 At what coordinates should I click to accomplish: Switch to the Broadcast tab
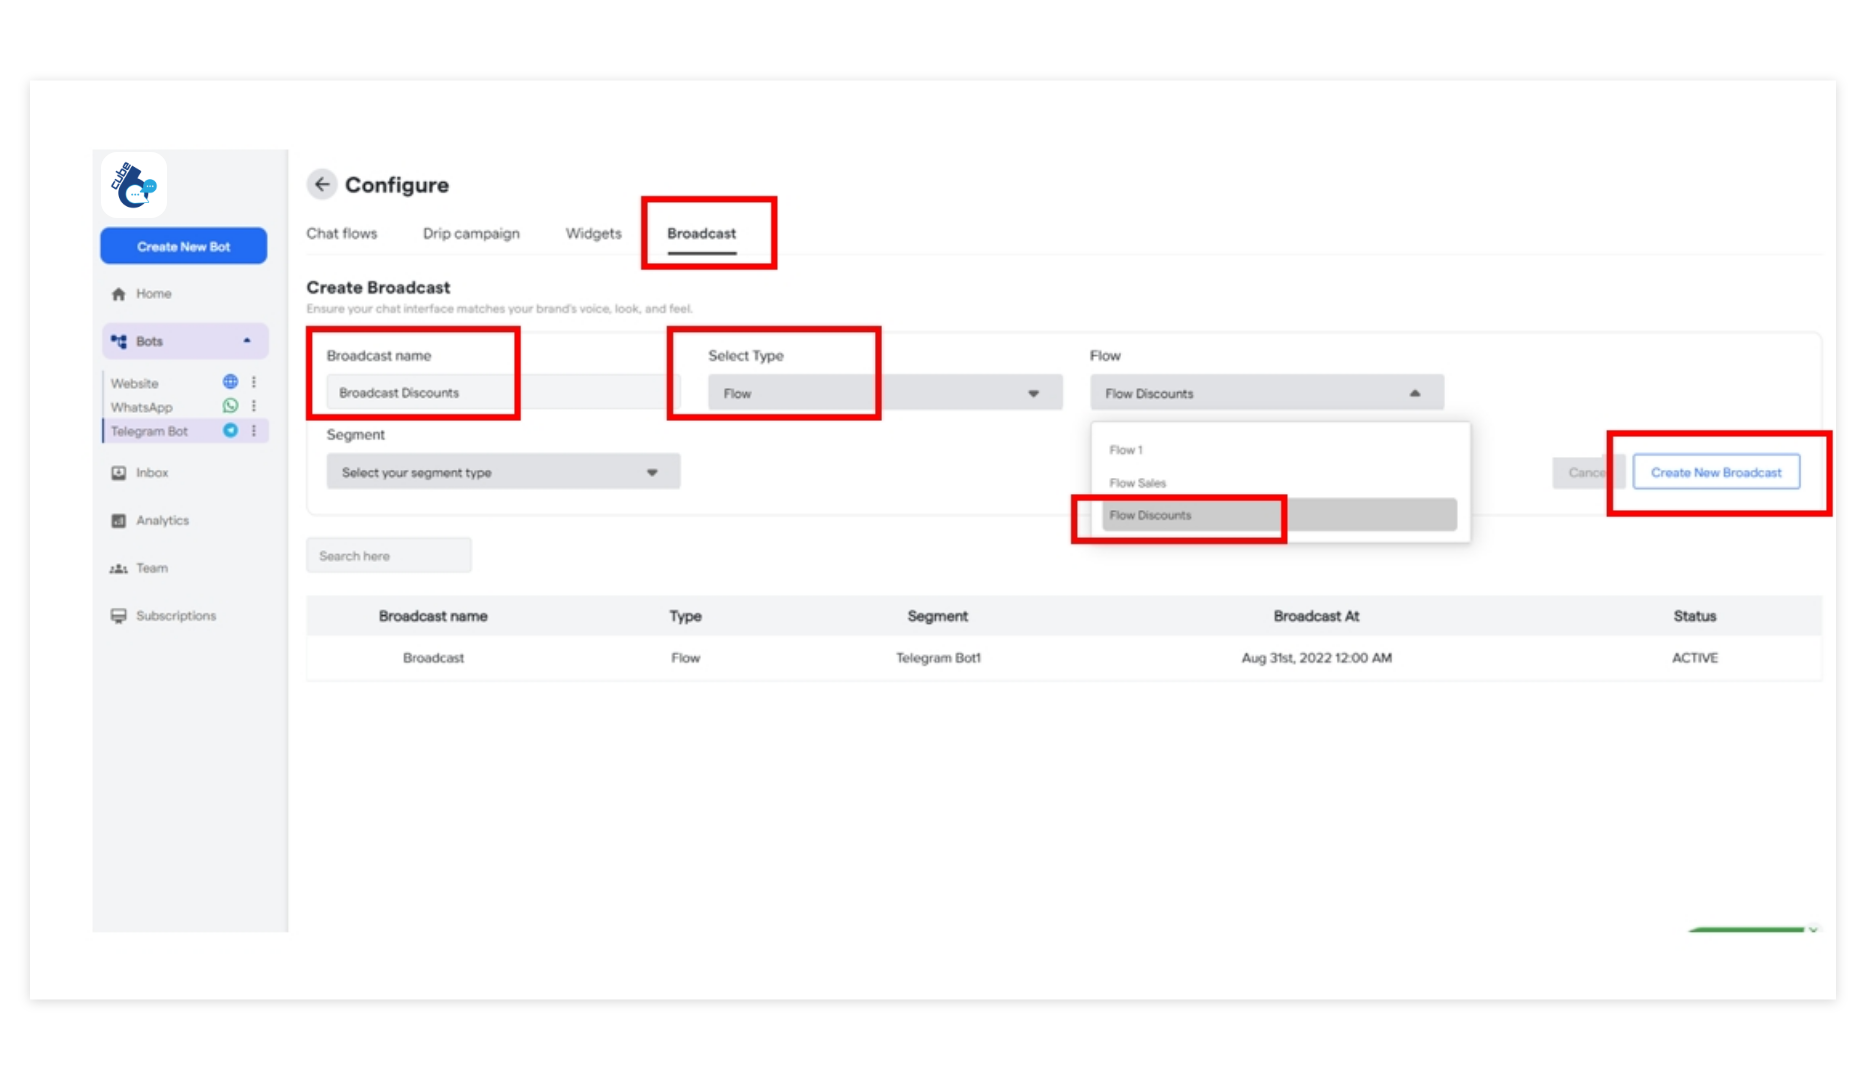tap(702, 233)
